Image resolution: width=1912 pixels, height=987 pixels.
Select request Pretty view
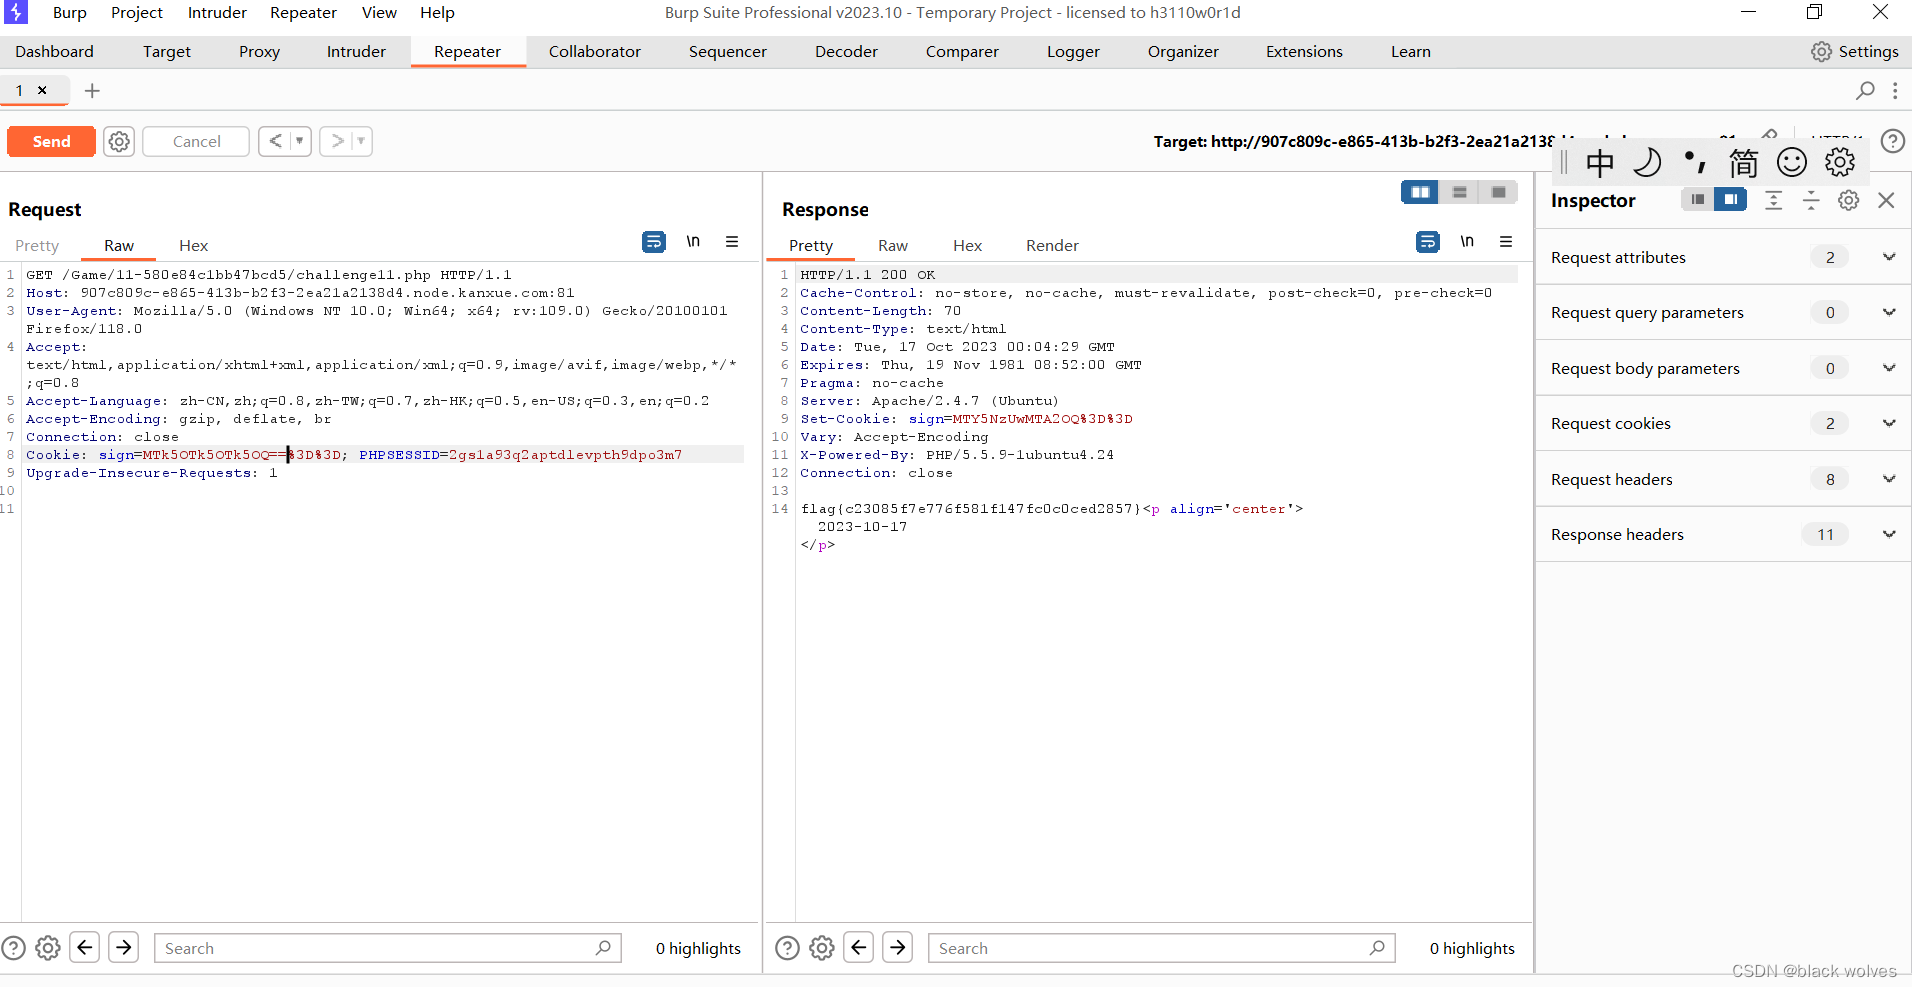37,246
